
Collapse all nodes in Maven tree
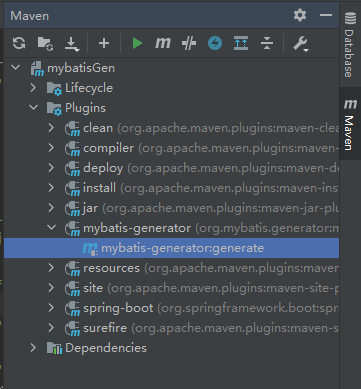[267, 43]
